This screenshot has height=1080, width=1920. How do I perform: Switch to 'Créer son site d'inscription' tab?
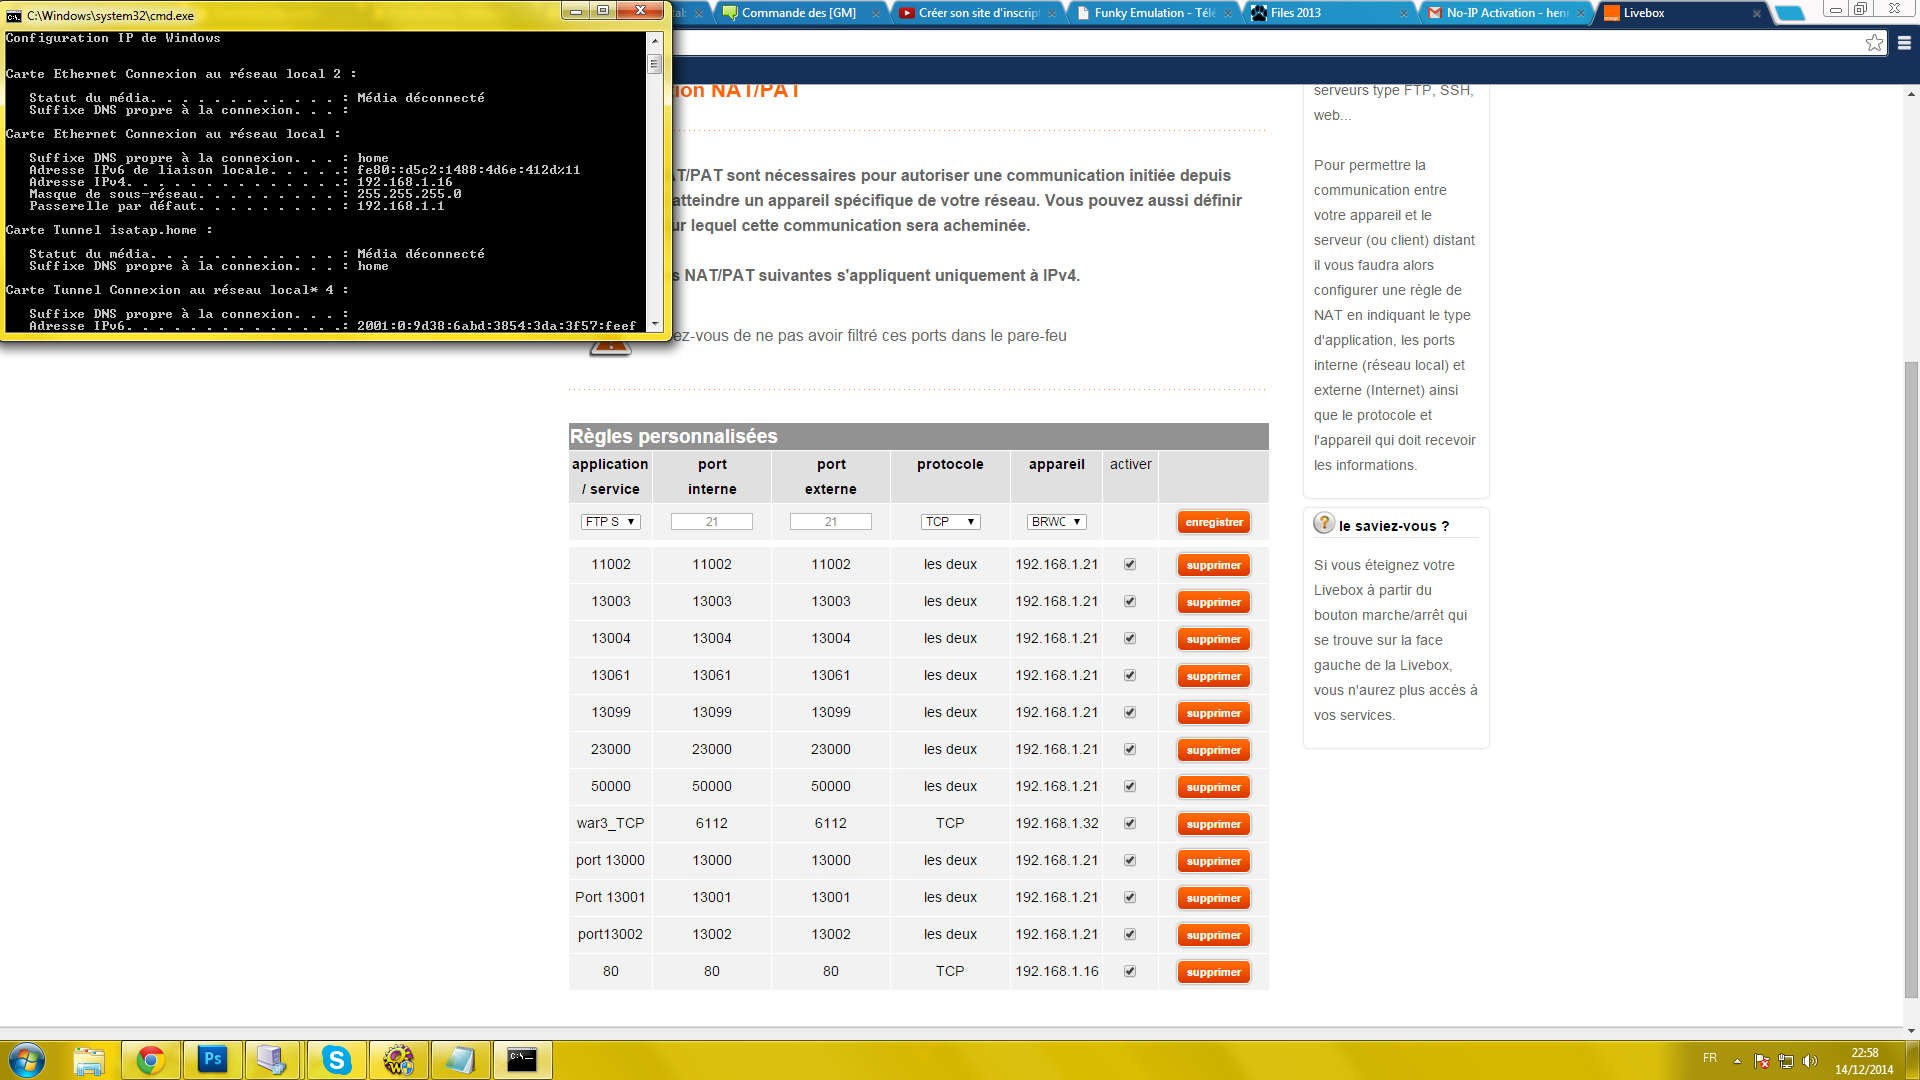(978, 13)
